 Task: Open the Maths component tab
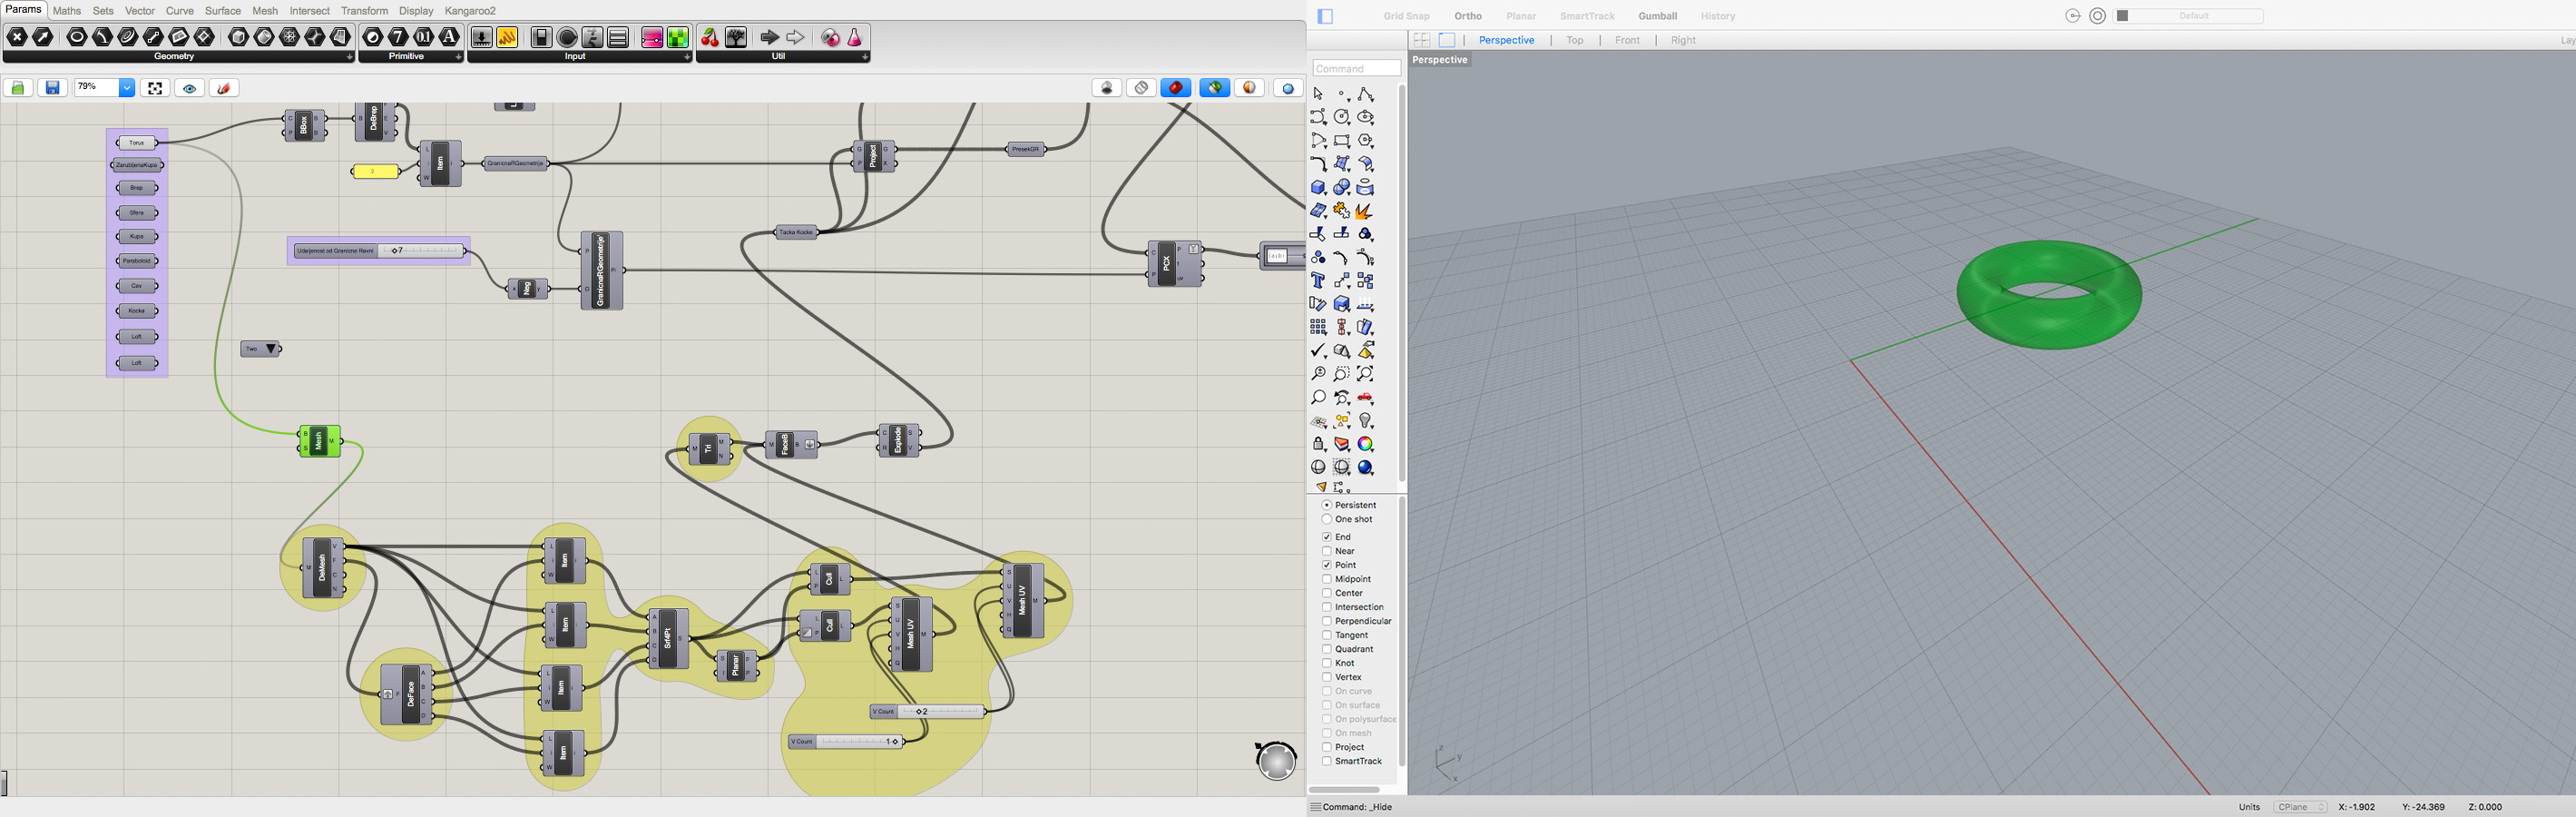point(67,11)
